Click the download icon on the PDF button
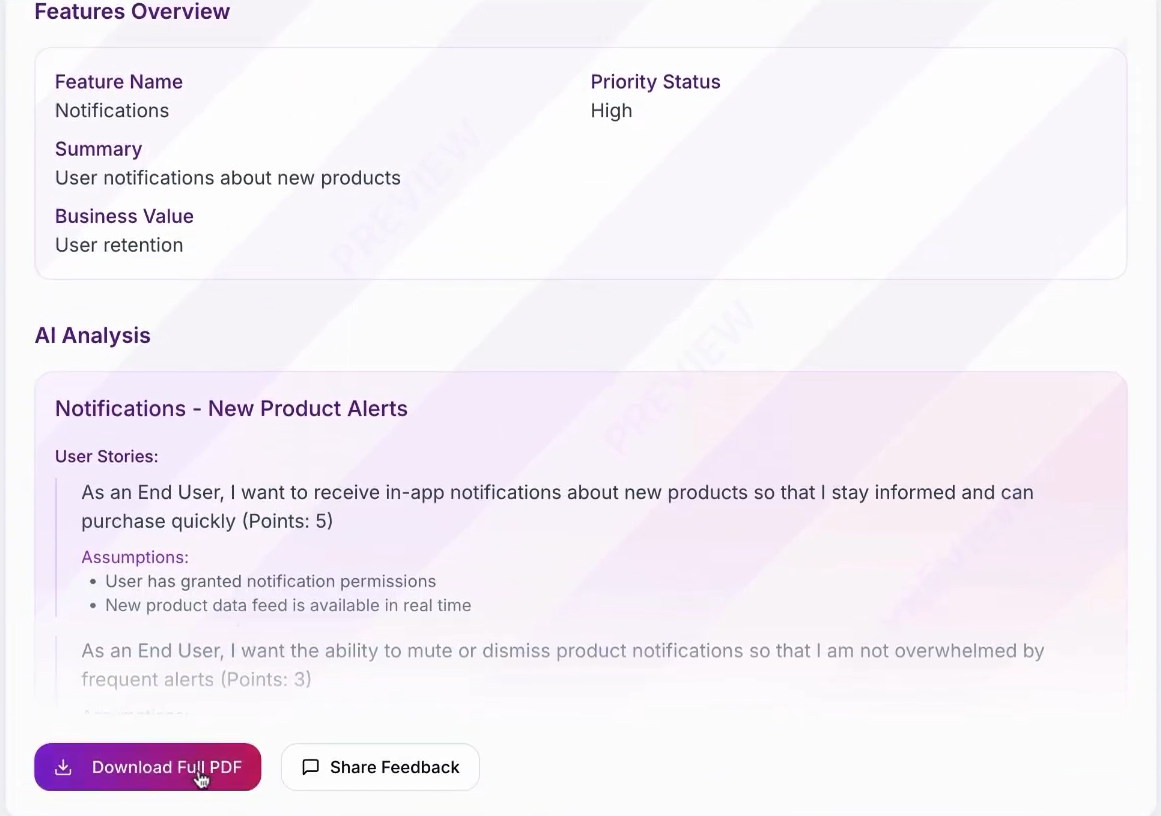 click(64, 767)
